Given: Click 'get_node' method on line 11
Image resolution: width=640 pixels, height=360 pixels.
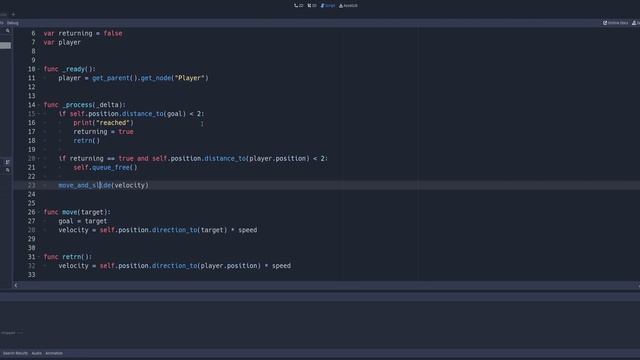Looking at the screenshot, I should [156, 78].
